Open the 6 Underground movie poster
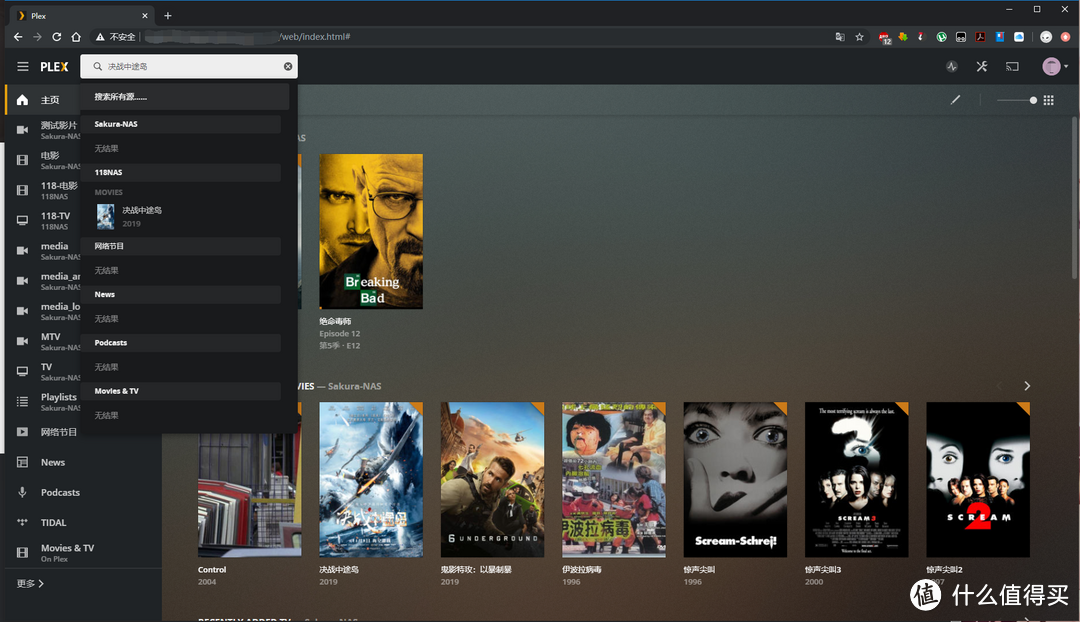1080x622 pixels. [x=492, y=479]
